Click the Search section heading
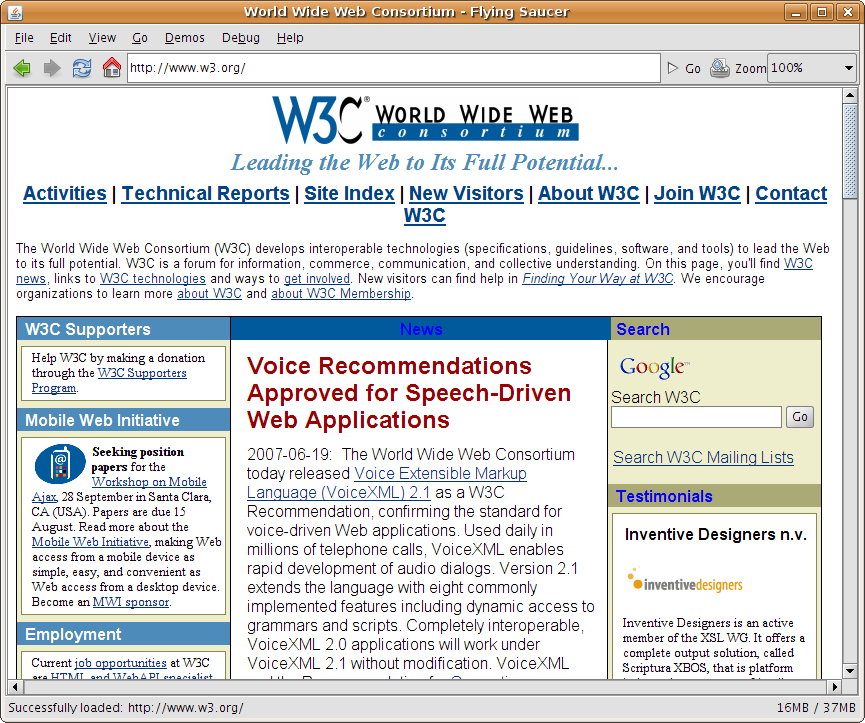The height and width of the screenshot is (723, 865). pos(643,329)
